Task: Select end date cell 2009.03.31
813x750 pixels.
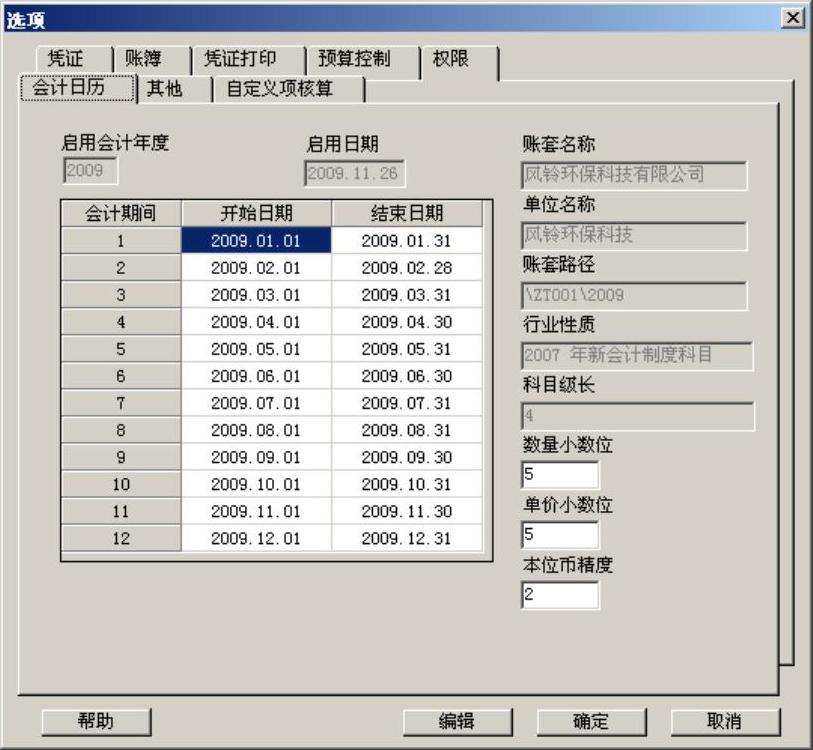Action: click(407, 295)
